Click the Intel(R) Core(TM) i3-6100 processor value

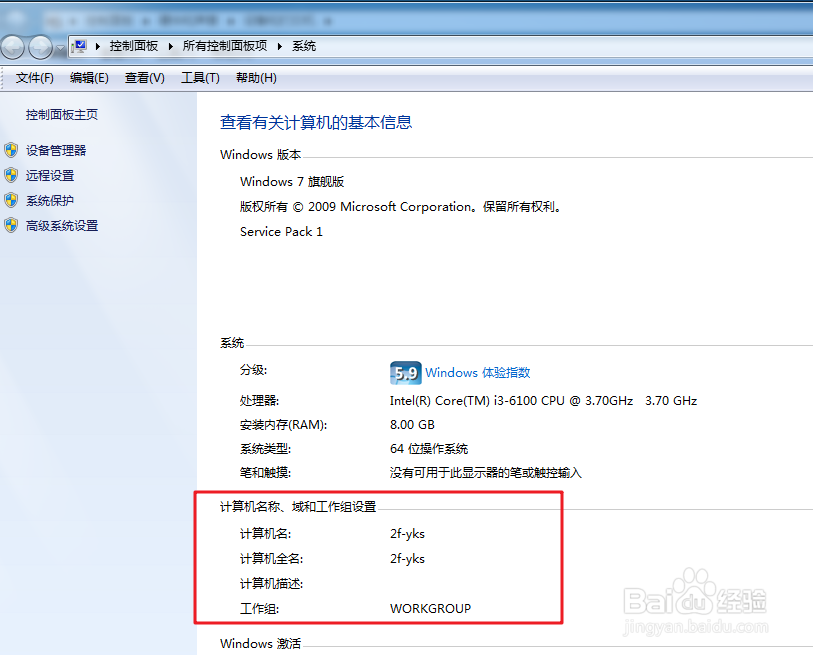543,401
